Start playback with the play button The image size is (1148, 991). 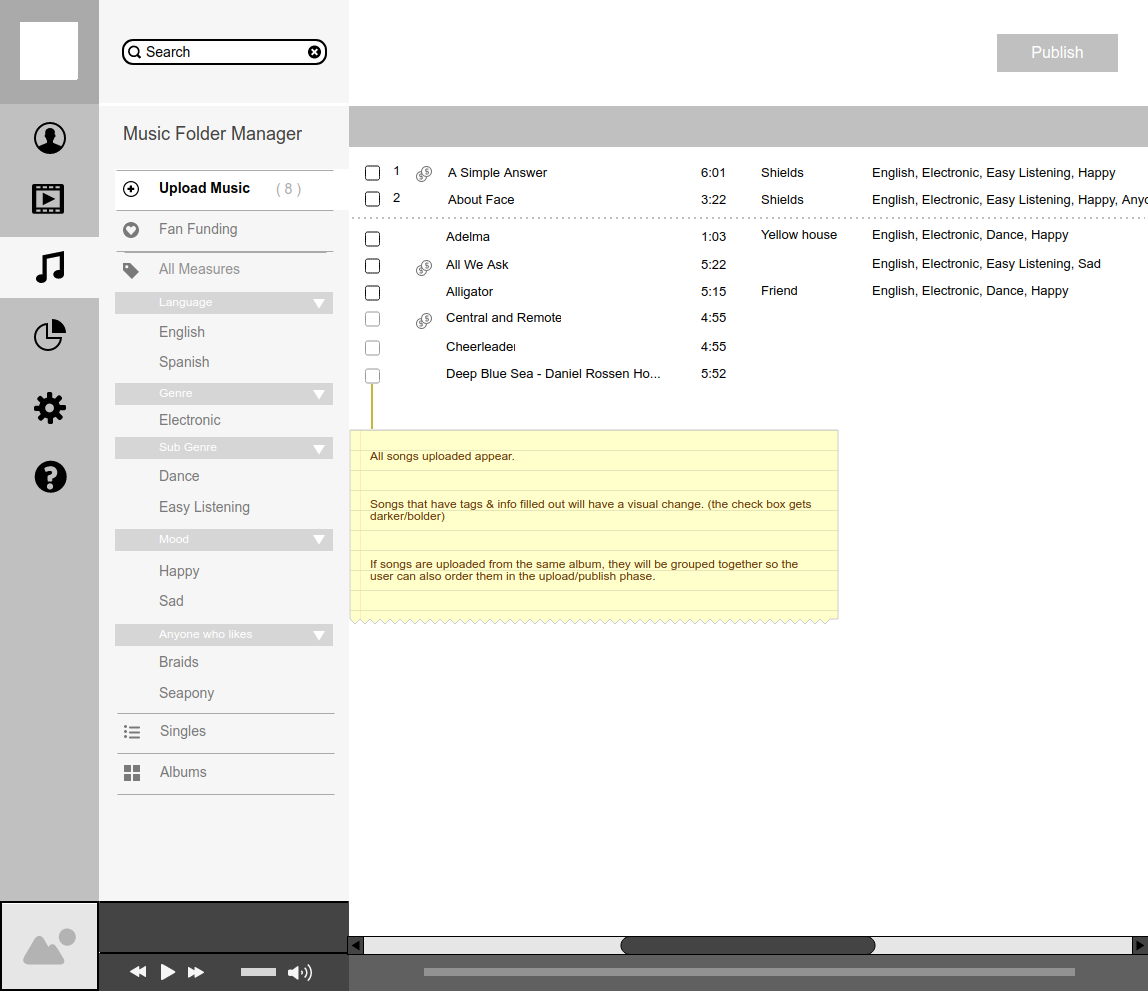[x=167, y=971]
